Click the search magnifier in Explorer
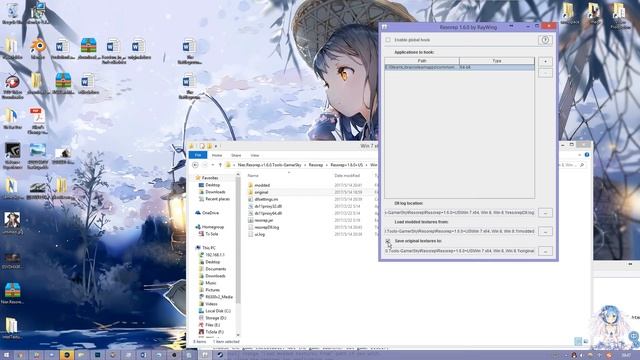 coord(582,165)
